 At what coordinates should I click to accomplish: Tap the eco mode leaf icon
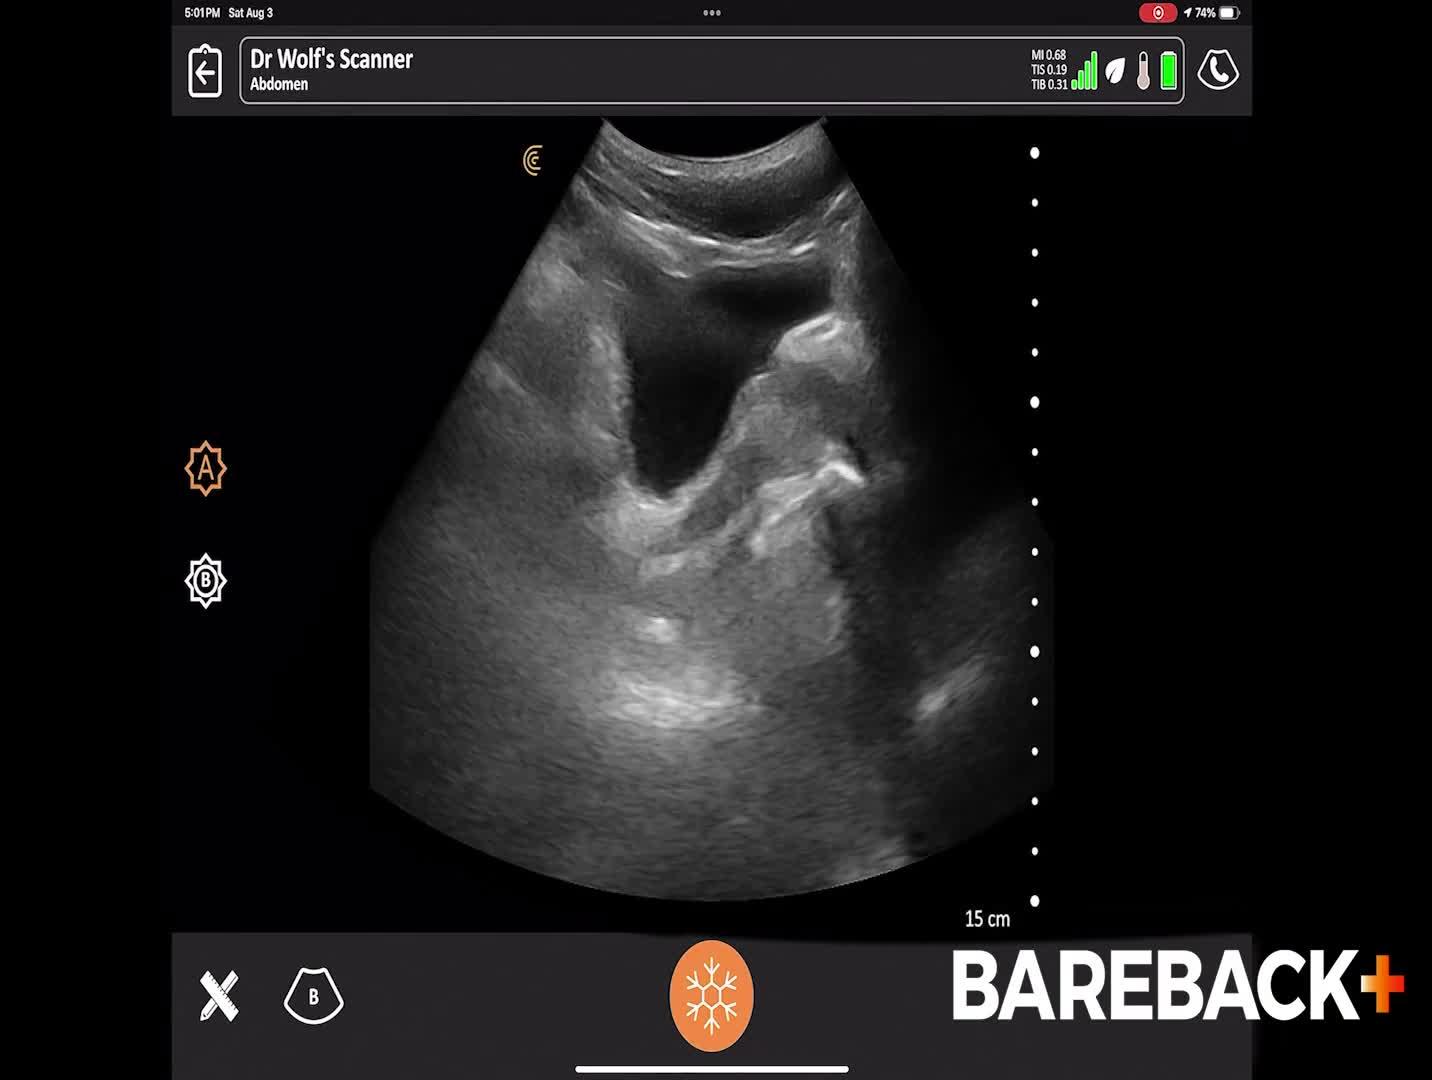[1115, 71]
